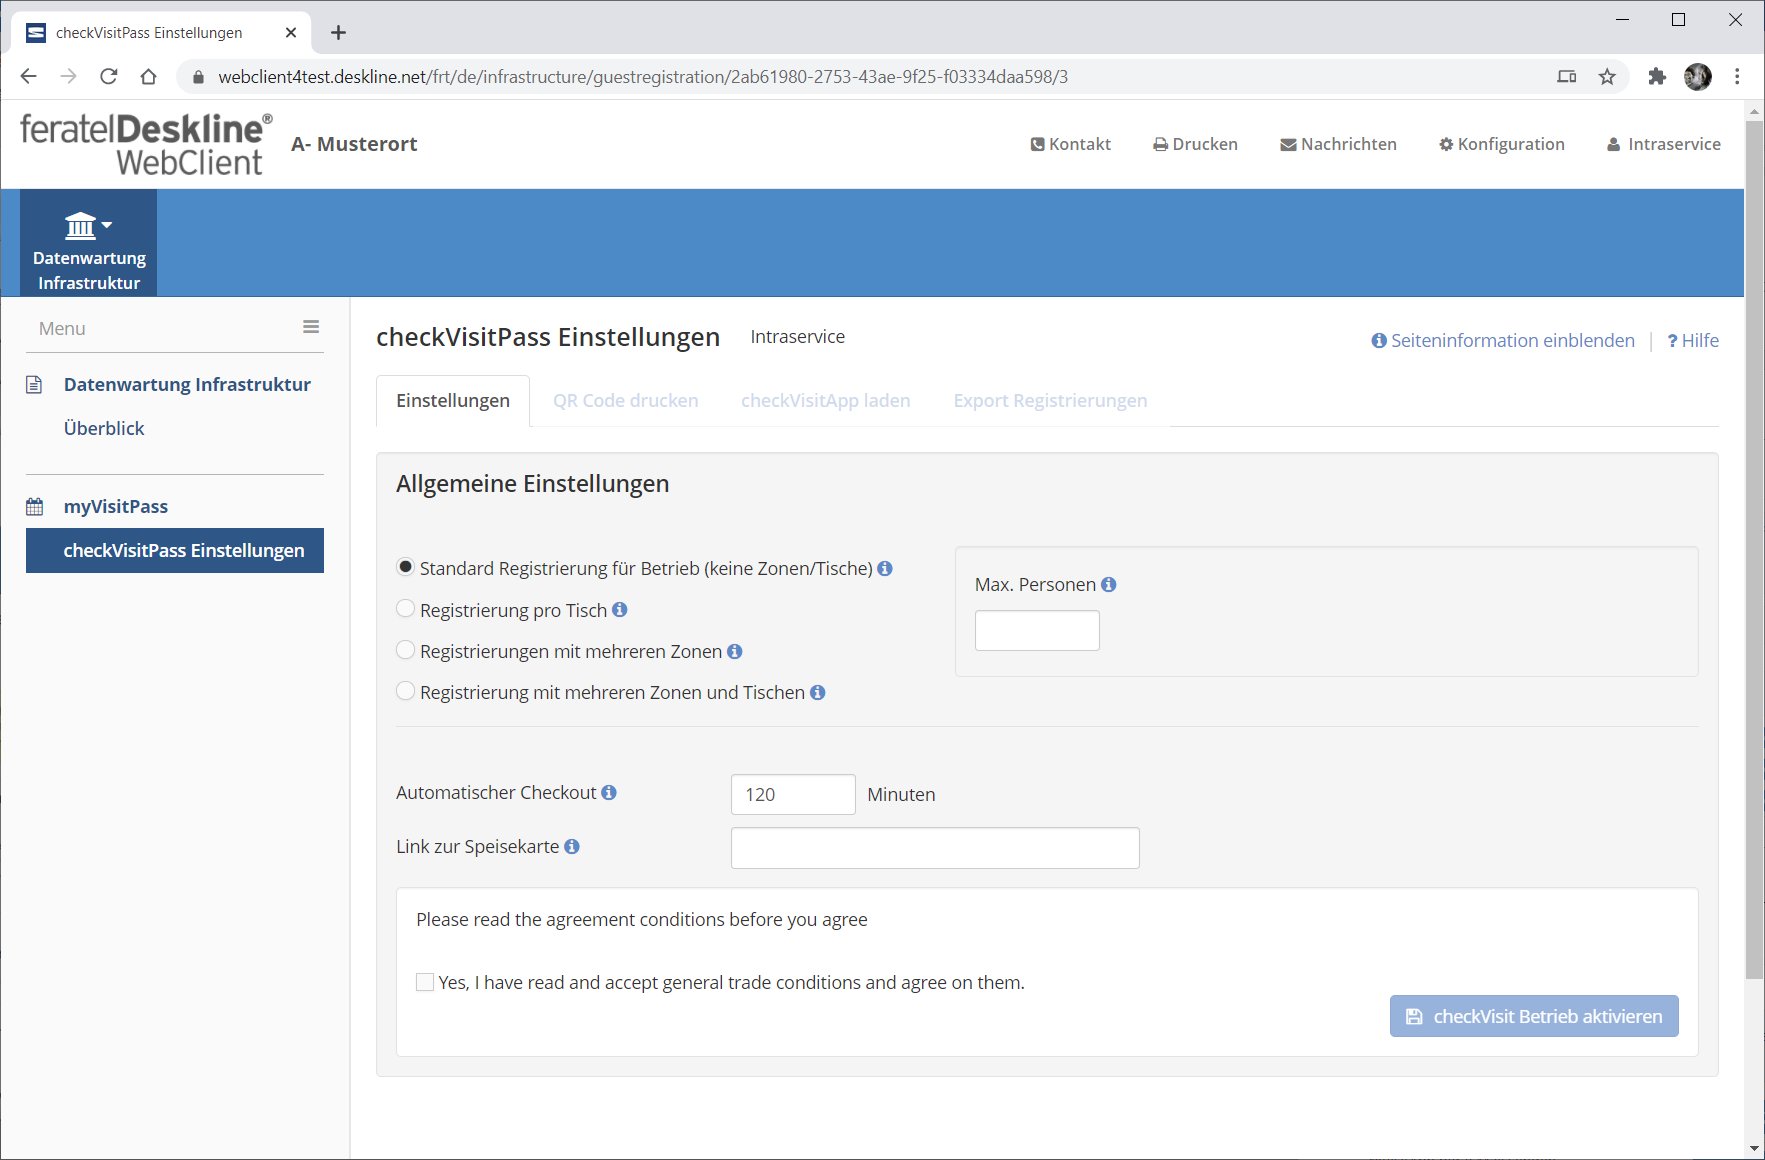Viewport: 1765px width, 1160px height.
Task: Click info icon next to Max. Personen
Action: [1108, 585]
